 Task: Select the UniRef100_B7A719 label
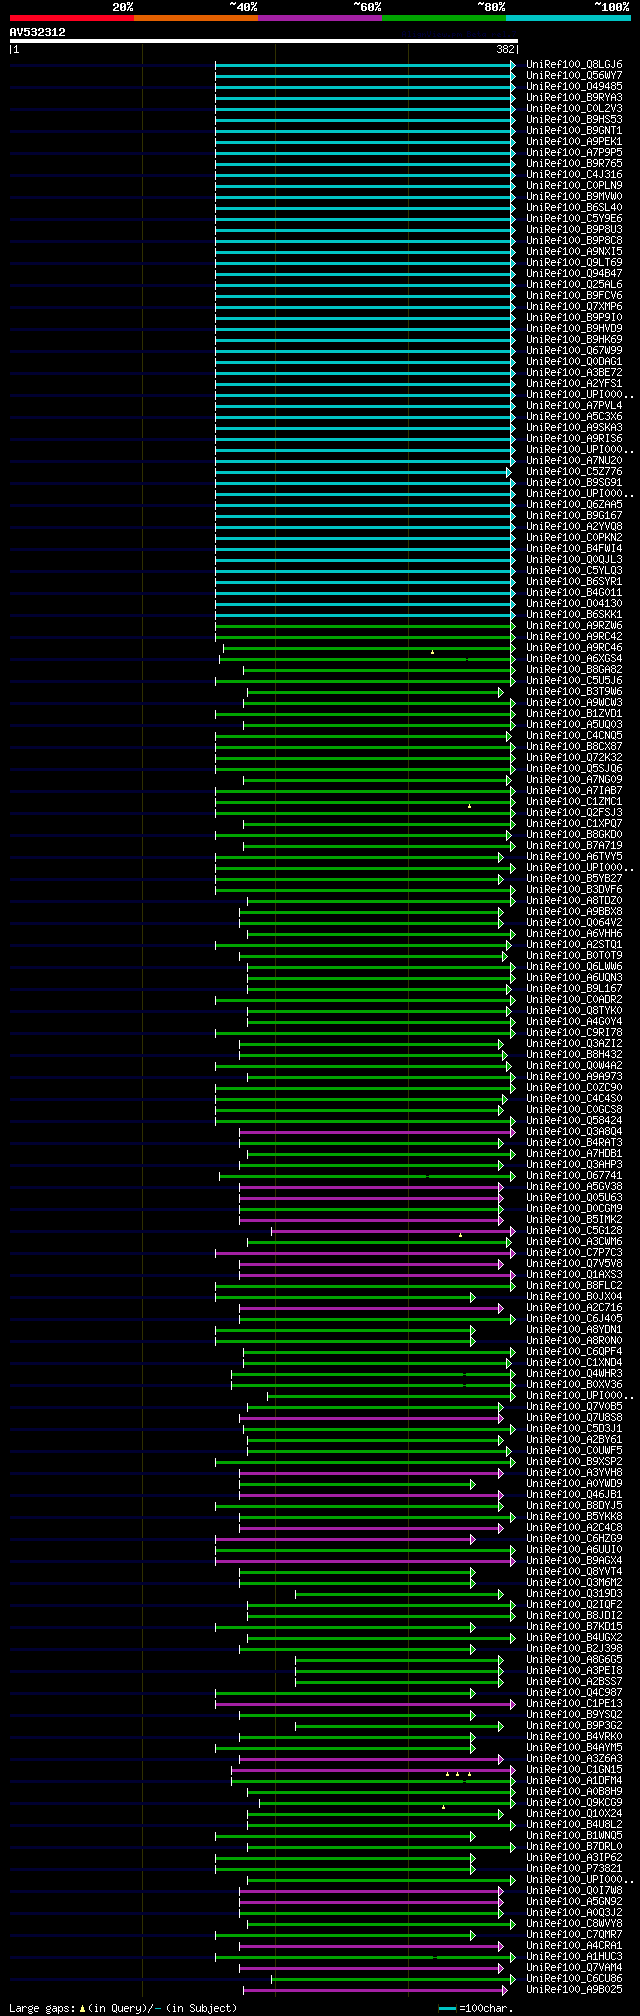[574, 845]
